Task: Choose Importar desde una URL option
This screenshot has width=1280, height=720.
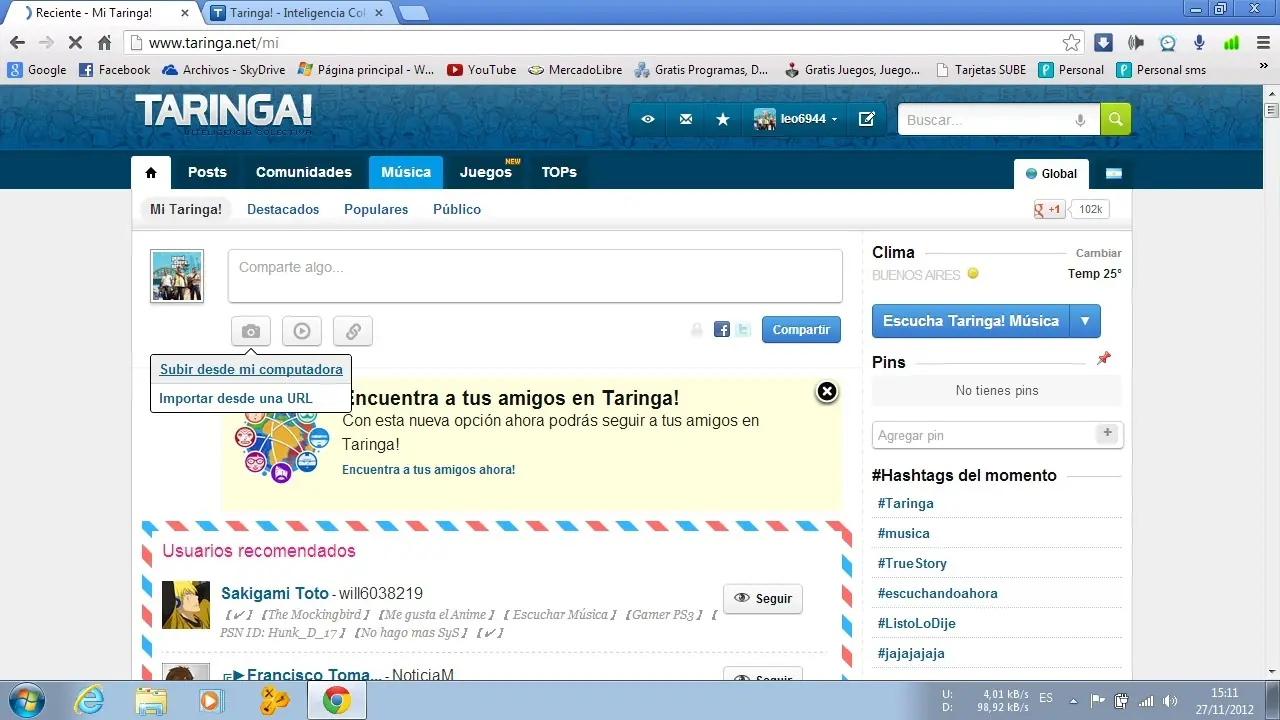Action: pos(236,398)
